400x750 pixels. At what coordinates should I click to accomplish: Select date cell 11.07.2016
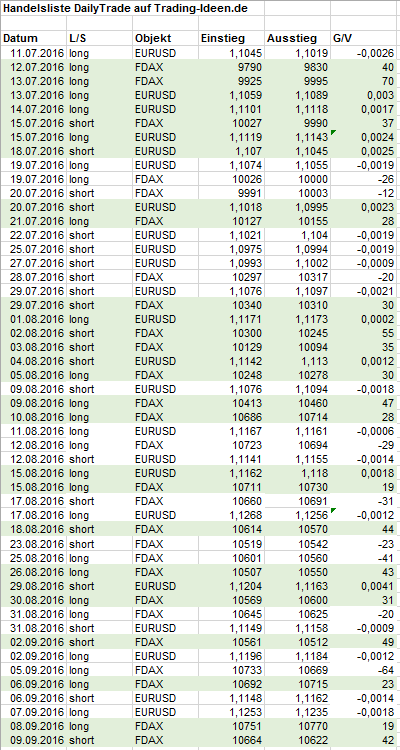pos(33,53)
